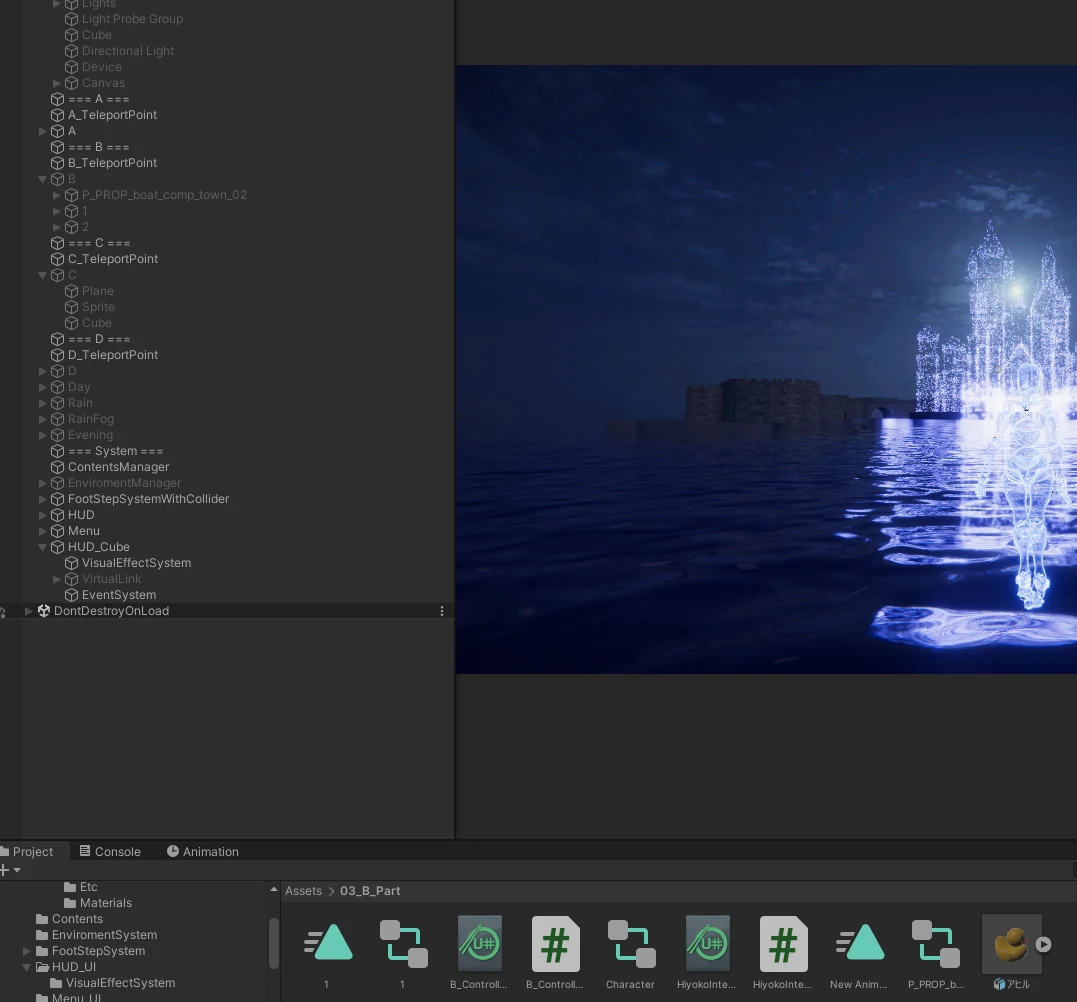This screenshot has height=1002, width=1077.
Task: Click the 03_B_Part breadcrumb folder
Action: click(370, 891)
